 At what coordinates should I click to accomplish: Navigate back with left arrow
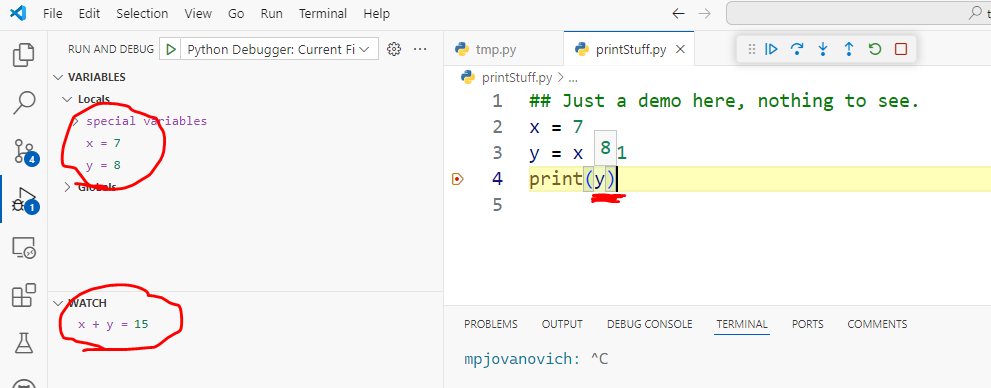[x=678, y=13]
